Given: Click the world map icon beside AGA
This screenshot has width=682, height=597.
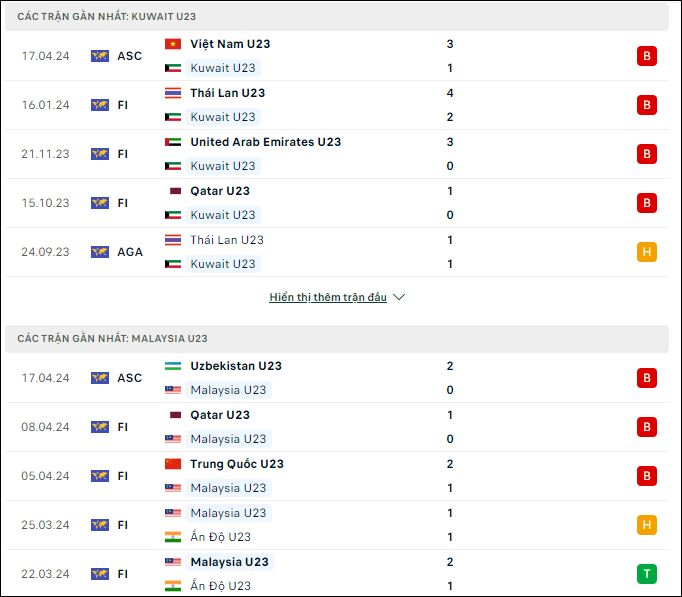Looking at the screenshot, I should click(100, 252).
